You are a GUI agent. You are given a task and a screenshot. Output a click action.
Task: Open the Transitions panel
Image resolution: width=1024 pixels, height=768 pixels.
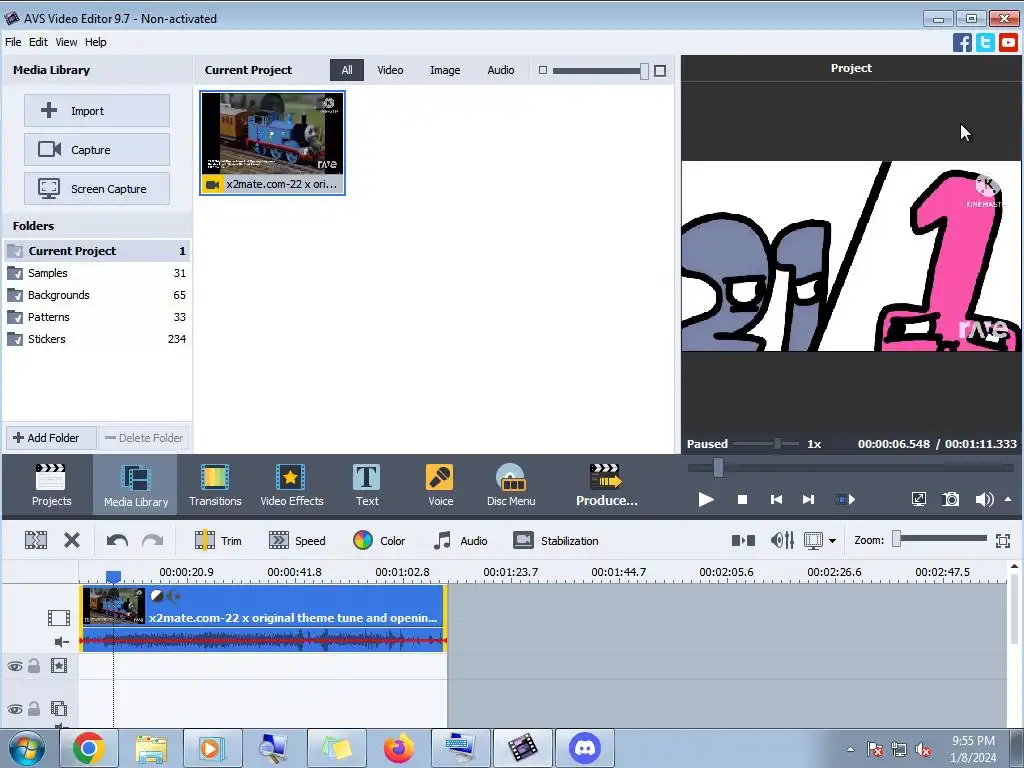[x=215, y=485]
